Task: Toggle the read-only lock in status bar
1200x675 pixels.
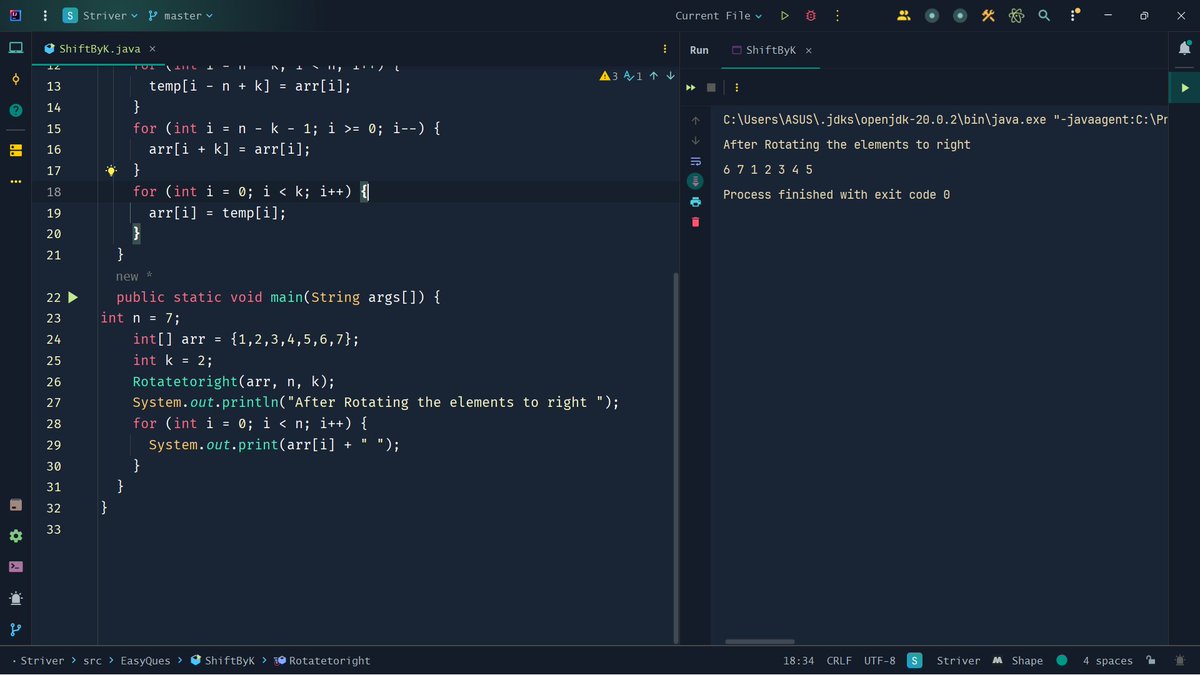Action: pyautogui.click(x=1151, y=660)
